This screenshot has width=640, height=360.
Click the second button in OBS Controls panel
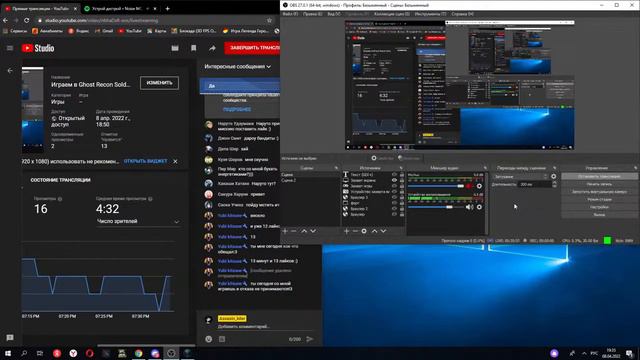pos(599,184)
